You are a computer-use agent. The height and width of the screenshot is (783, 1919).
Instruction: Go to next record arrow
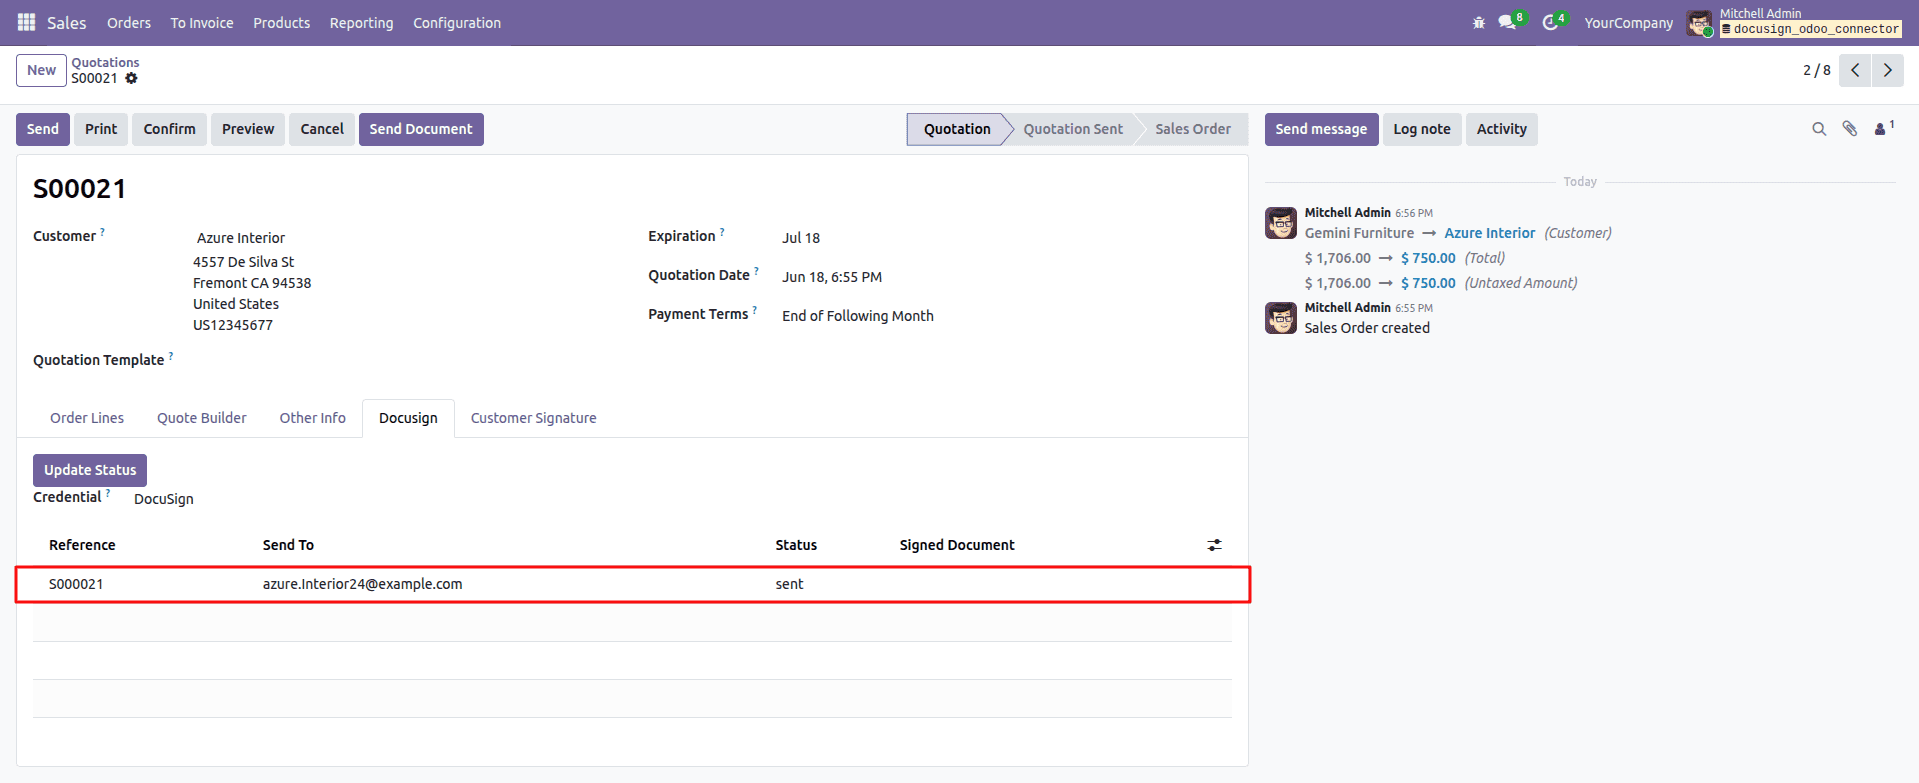pyautogui.click(x=1887, y=70)
